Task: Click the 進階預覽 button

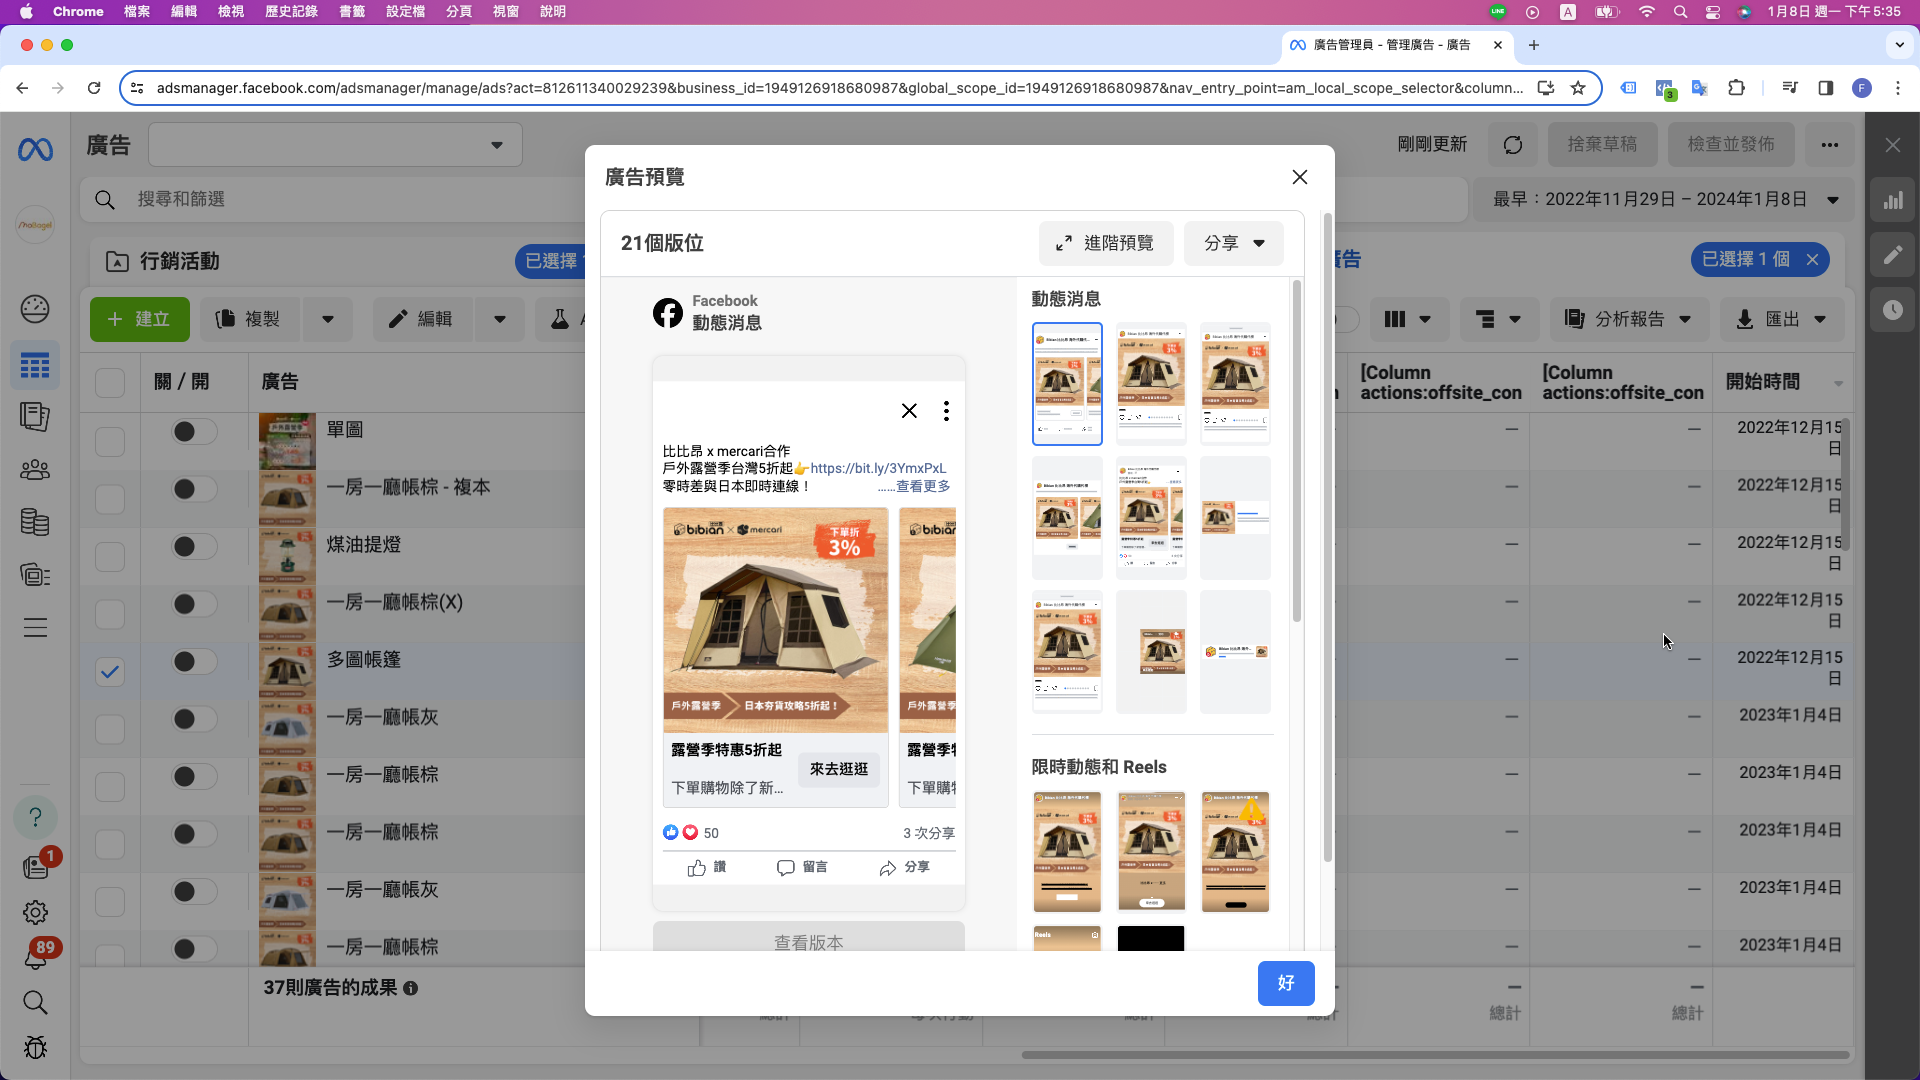Action: click(1106, 243)
